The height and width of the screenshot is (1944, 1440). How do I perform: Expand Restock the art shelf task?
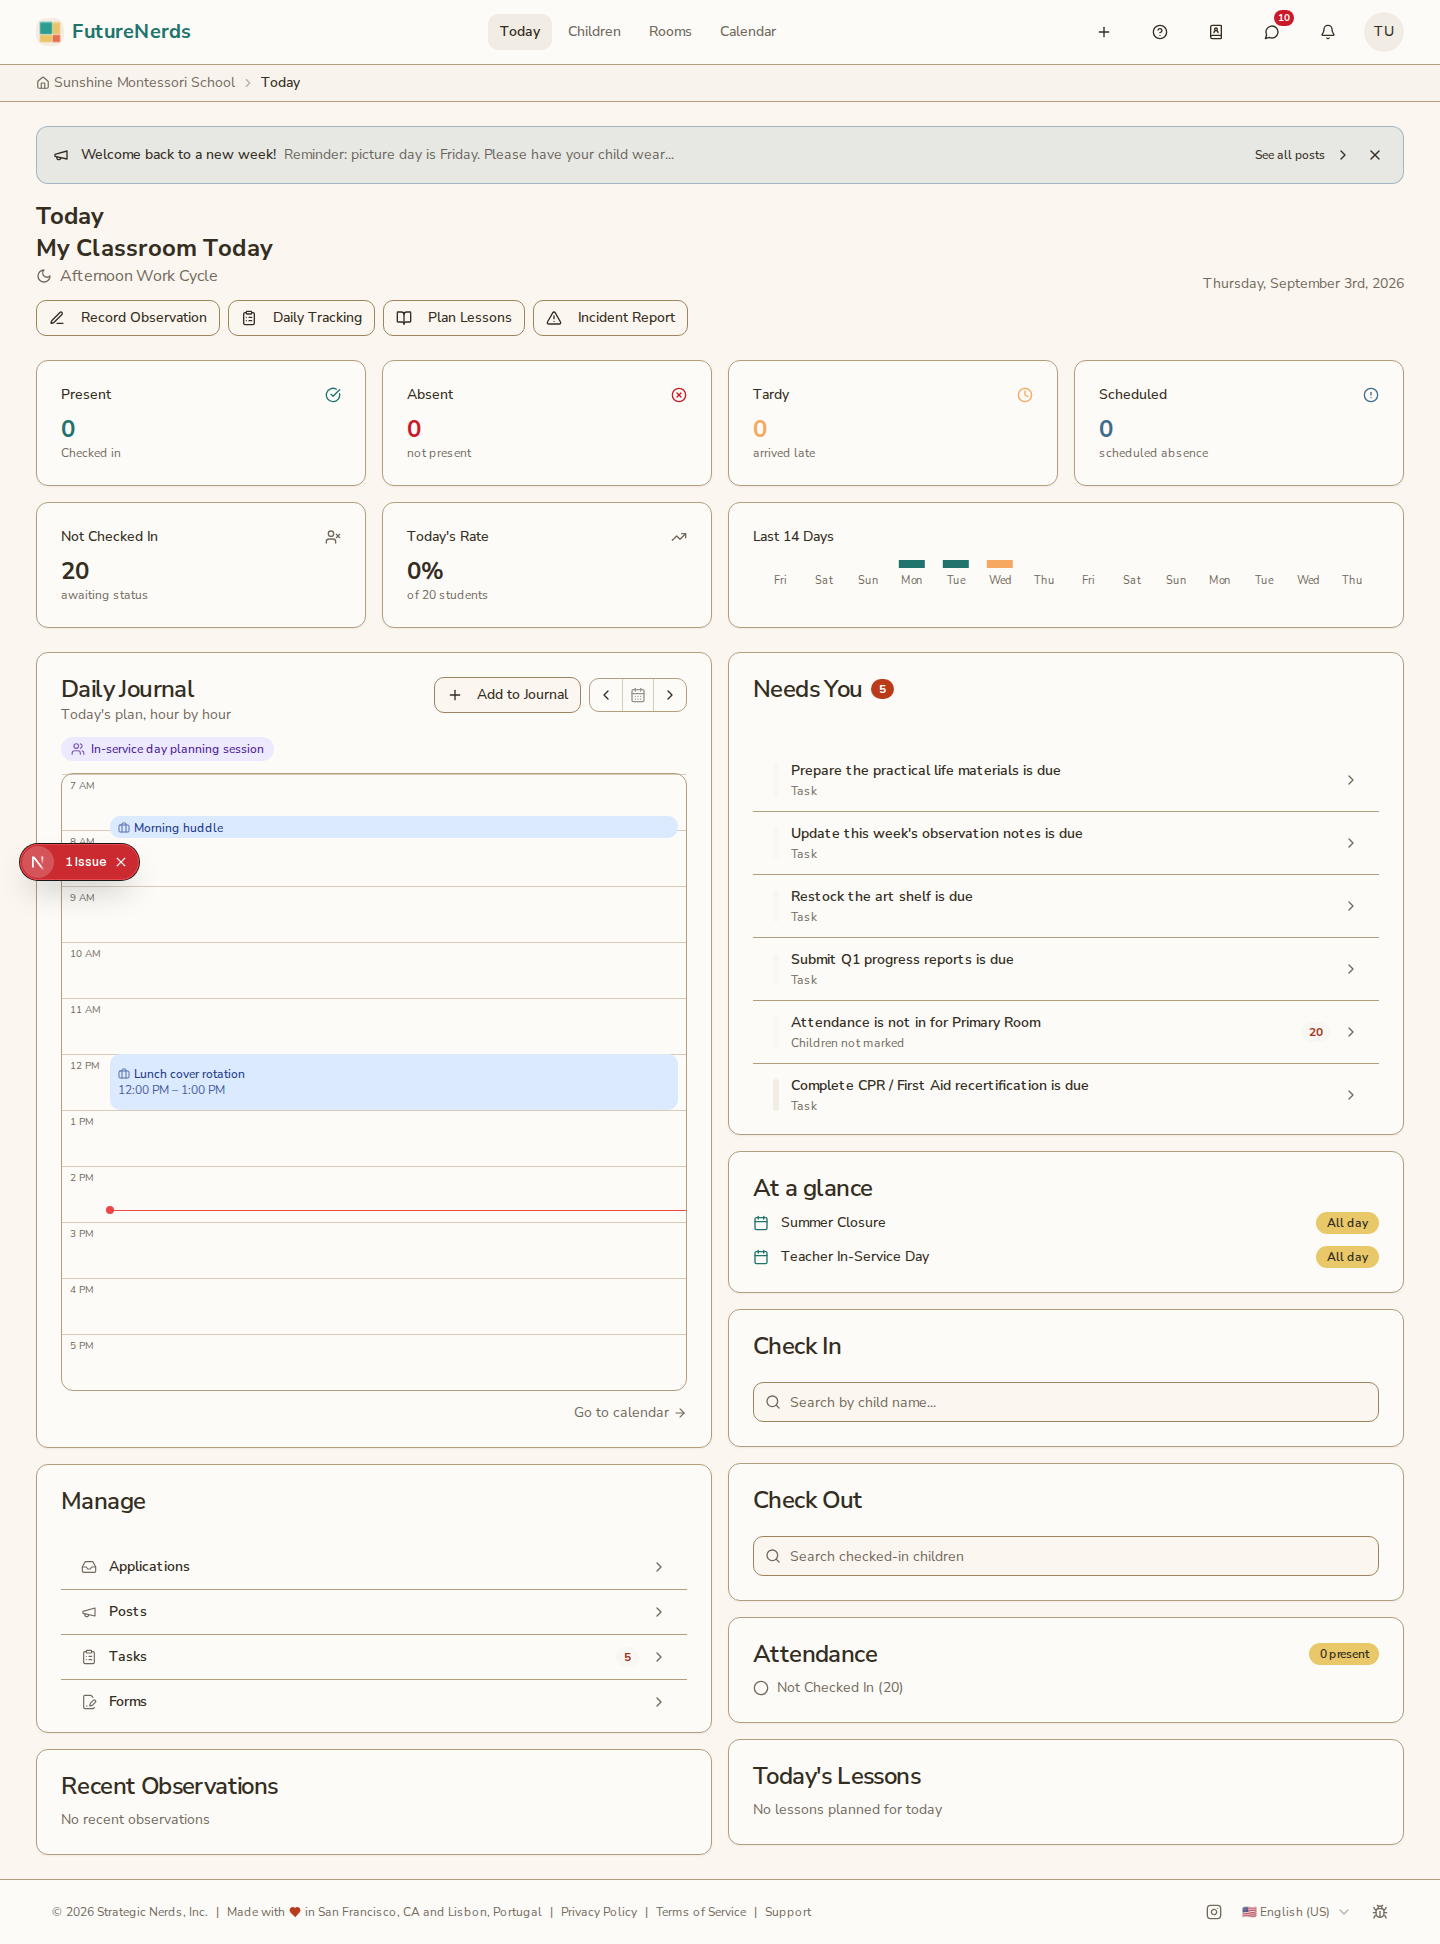1066,906
